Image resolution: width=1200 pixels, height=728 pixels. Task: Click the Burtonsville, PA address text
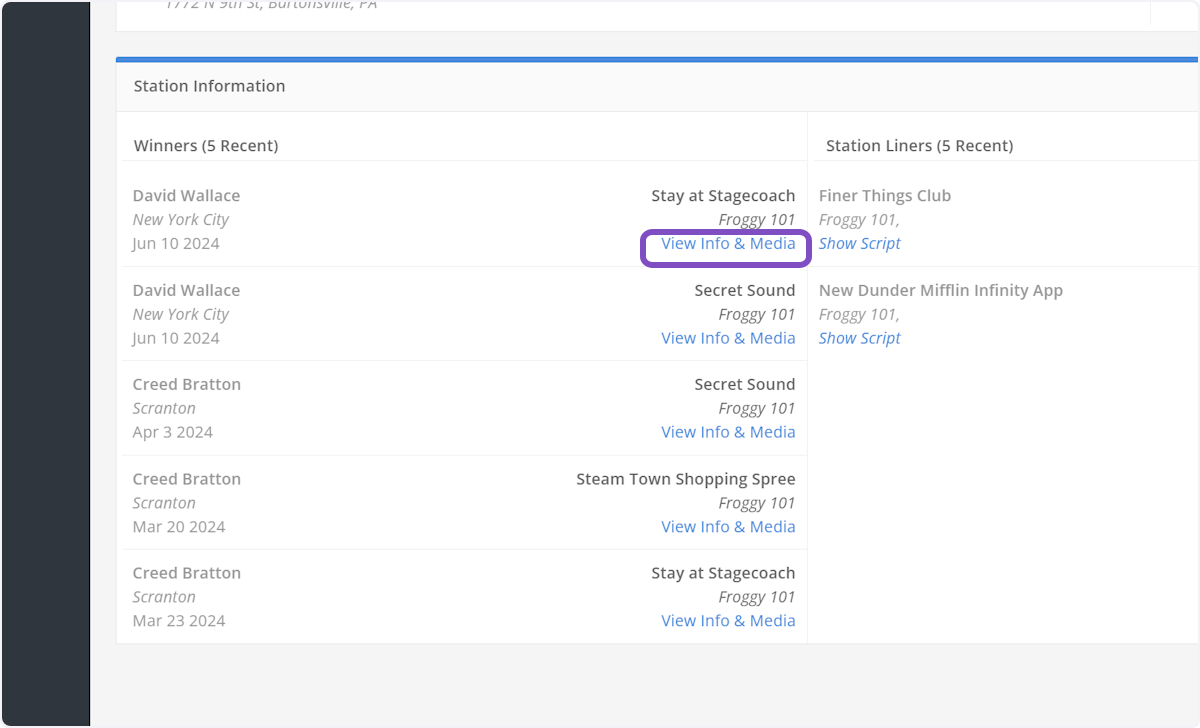click(270, 6)
